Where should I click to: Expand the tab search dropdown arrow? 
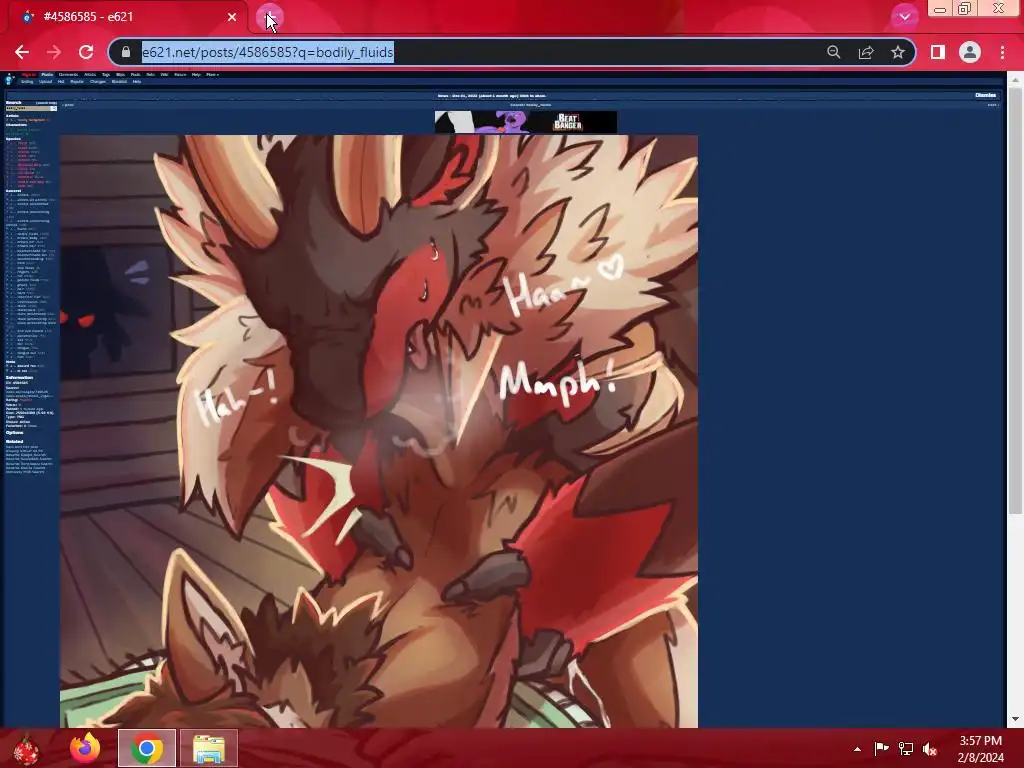[x=904, y=17]
